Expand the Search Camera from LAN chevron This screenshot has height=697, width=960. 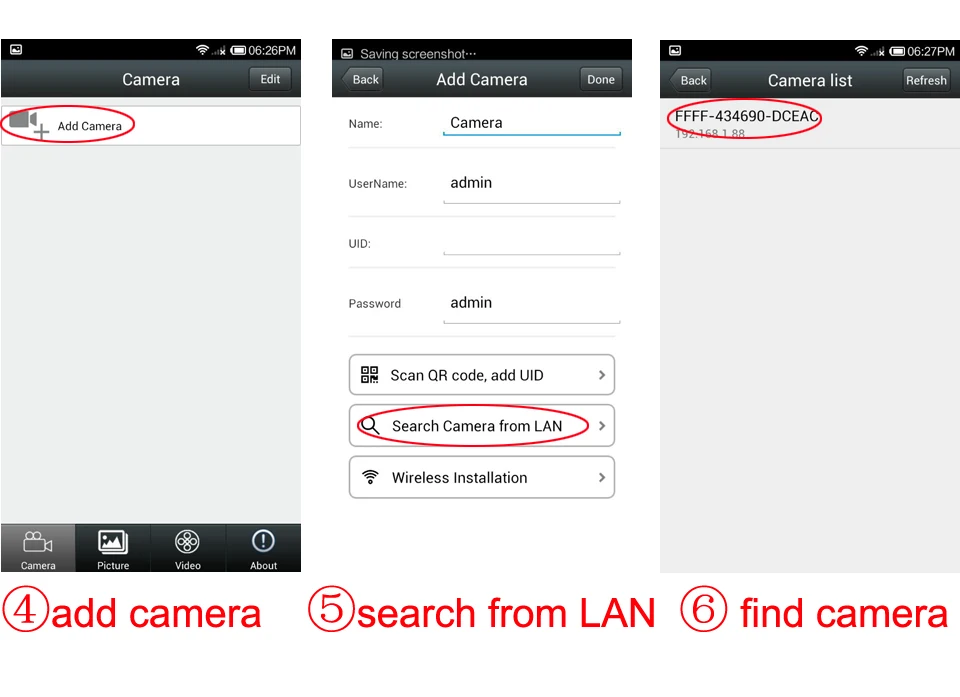point(602,426)
